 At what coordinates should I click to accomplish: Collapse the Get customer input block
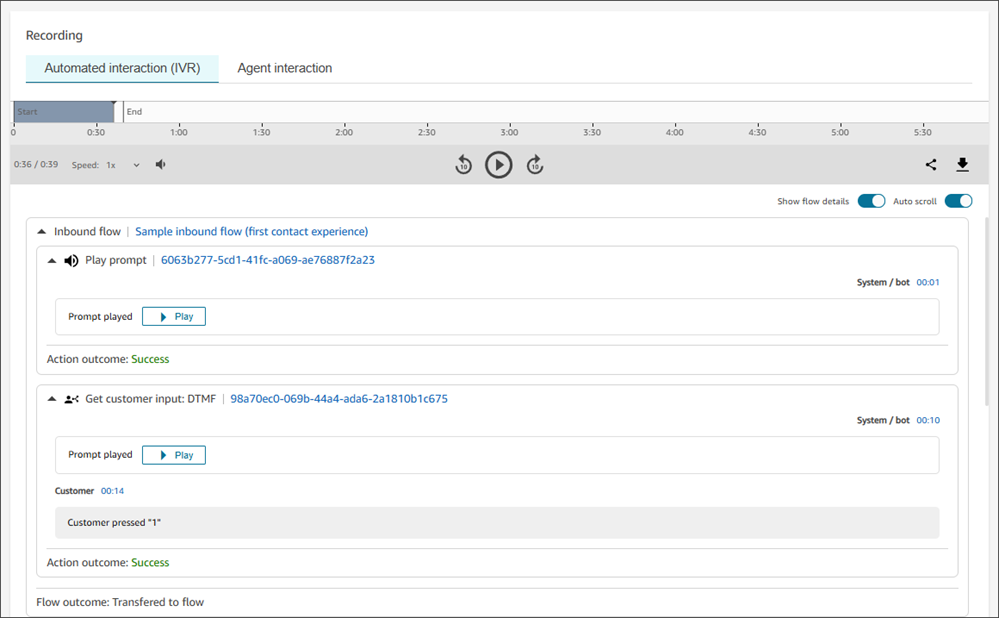[x=52, y=399]
